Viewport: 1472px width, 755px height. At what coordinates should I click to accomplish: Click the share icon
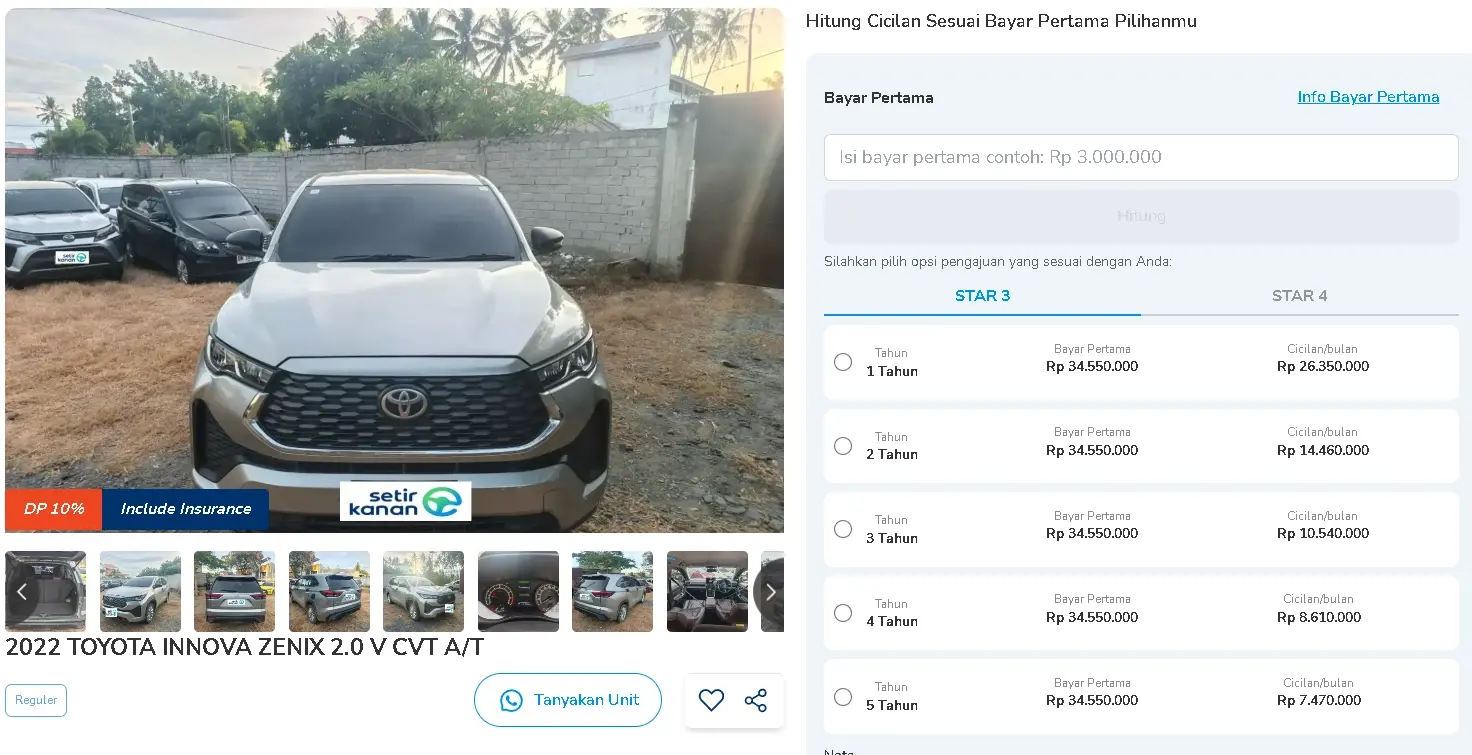(756, 700)
